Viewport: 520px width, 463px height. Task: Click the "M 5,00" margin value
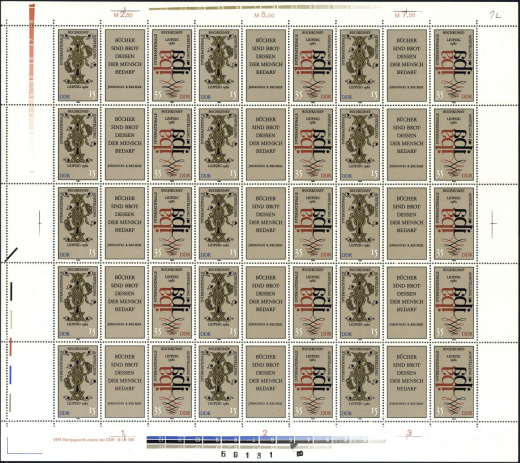[264, 15]
